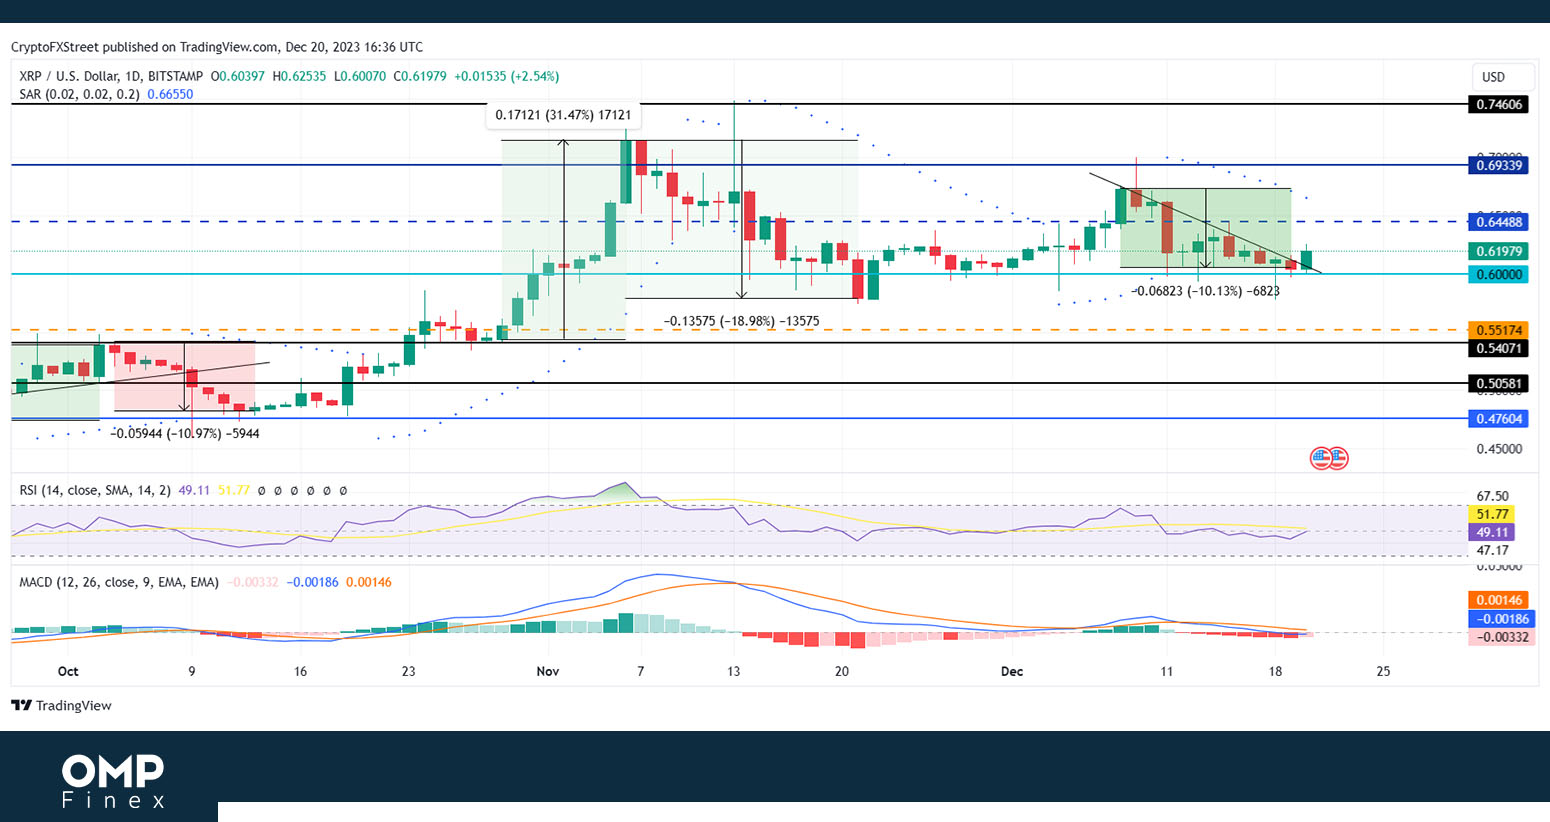Click the open price O0.60397 in header

tap(237, 76)
